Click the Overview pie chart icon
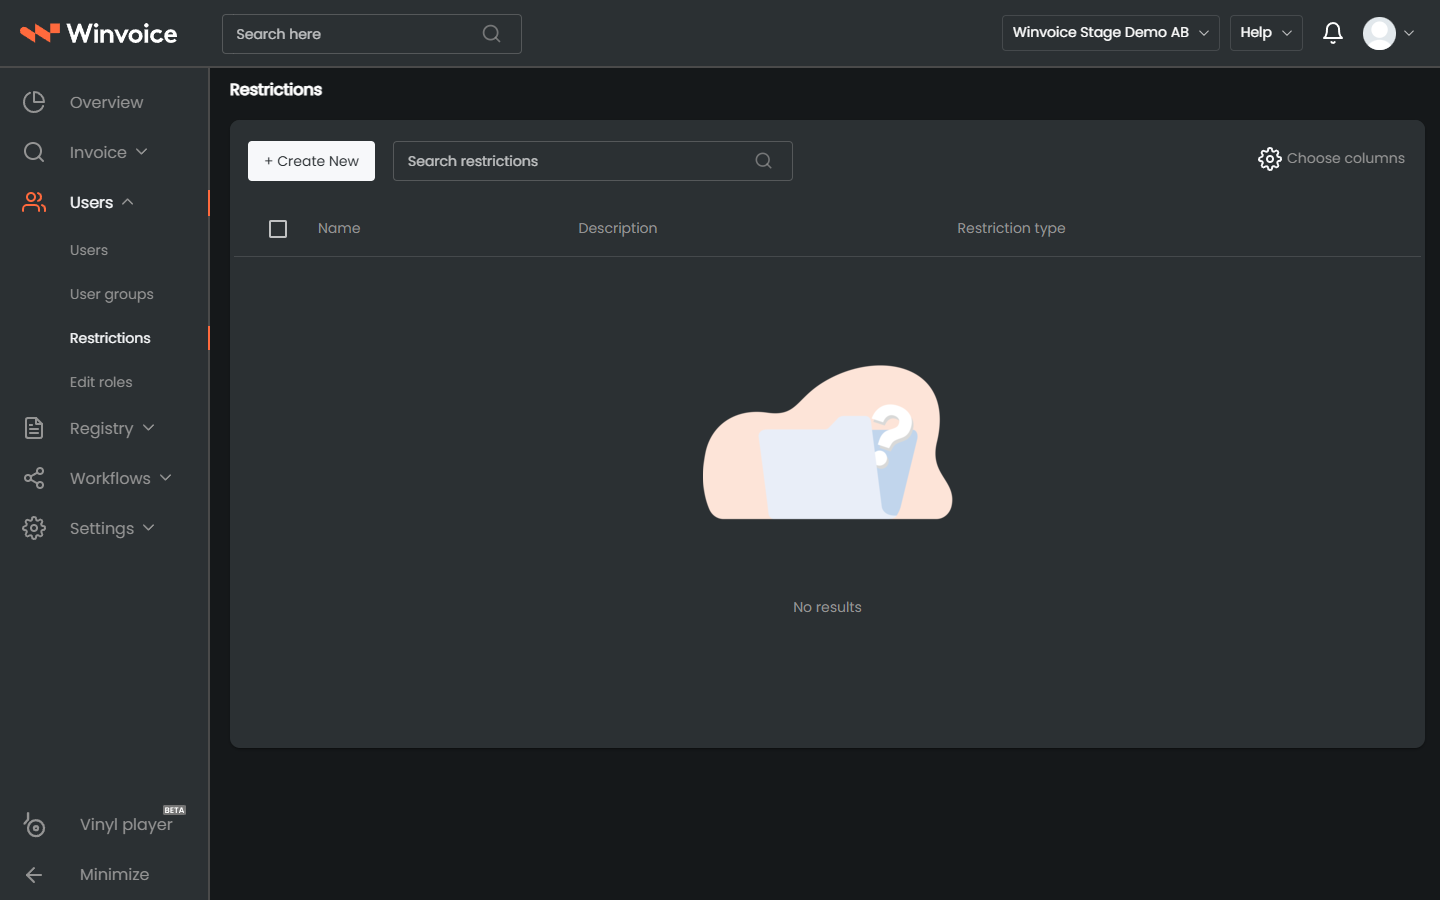This screenshot has height=900, width=1440. [x=34, y=102]
